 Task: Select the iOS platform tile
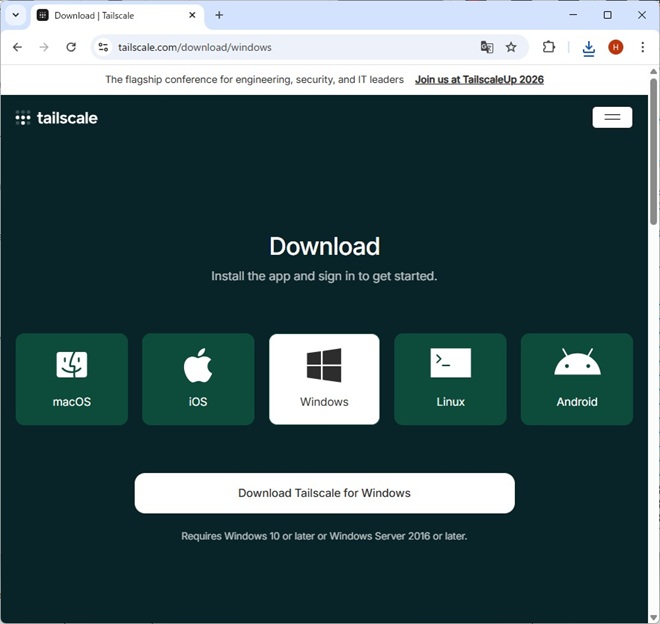[x=198, y=379]
